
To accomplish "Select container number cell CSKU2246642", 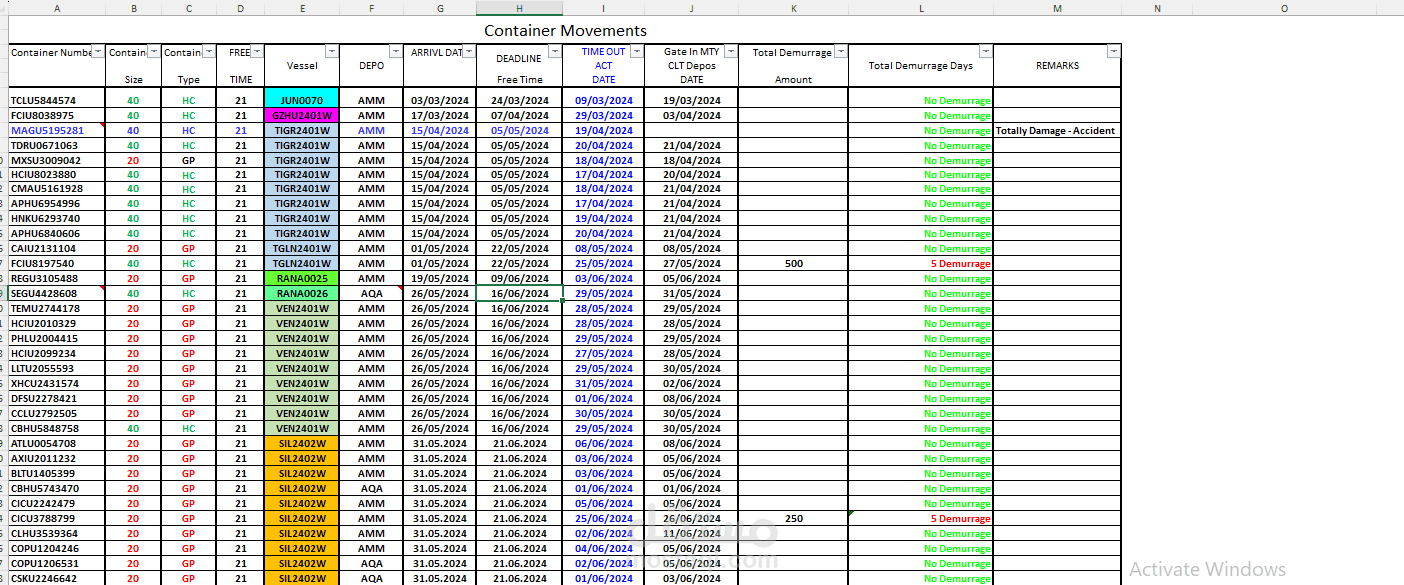I will (x=56, y=578).
